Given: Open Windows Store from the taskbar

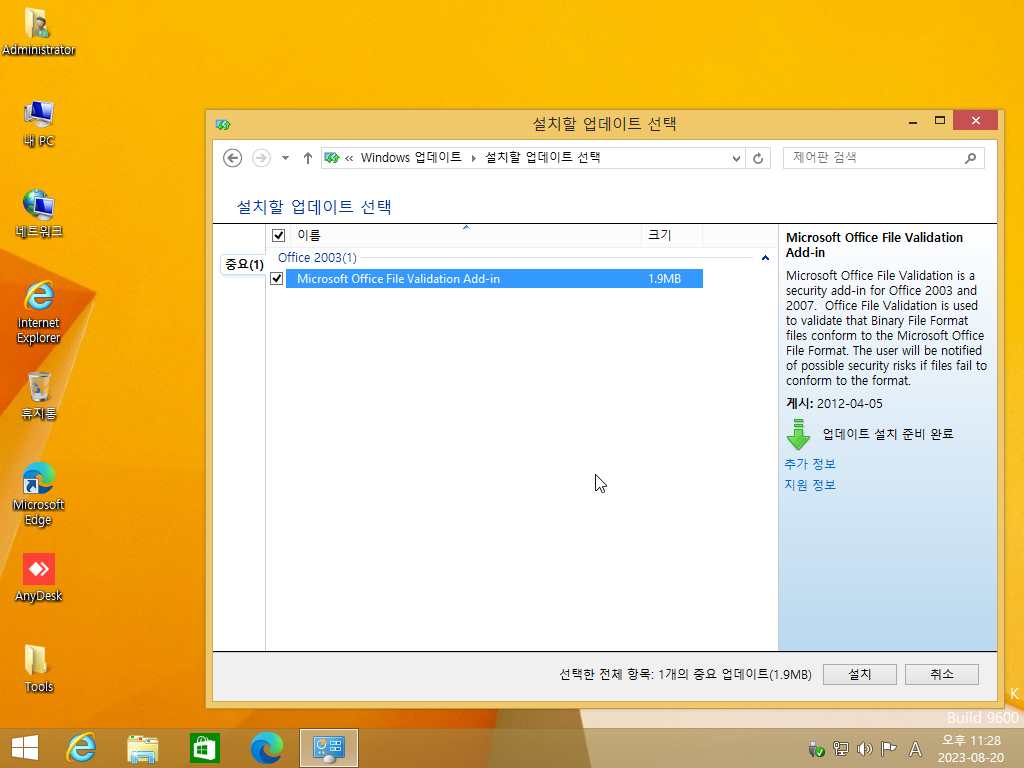Looking at the screenshot, I should [x=204, y=748].
